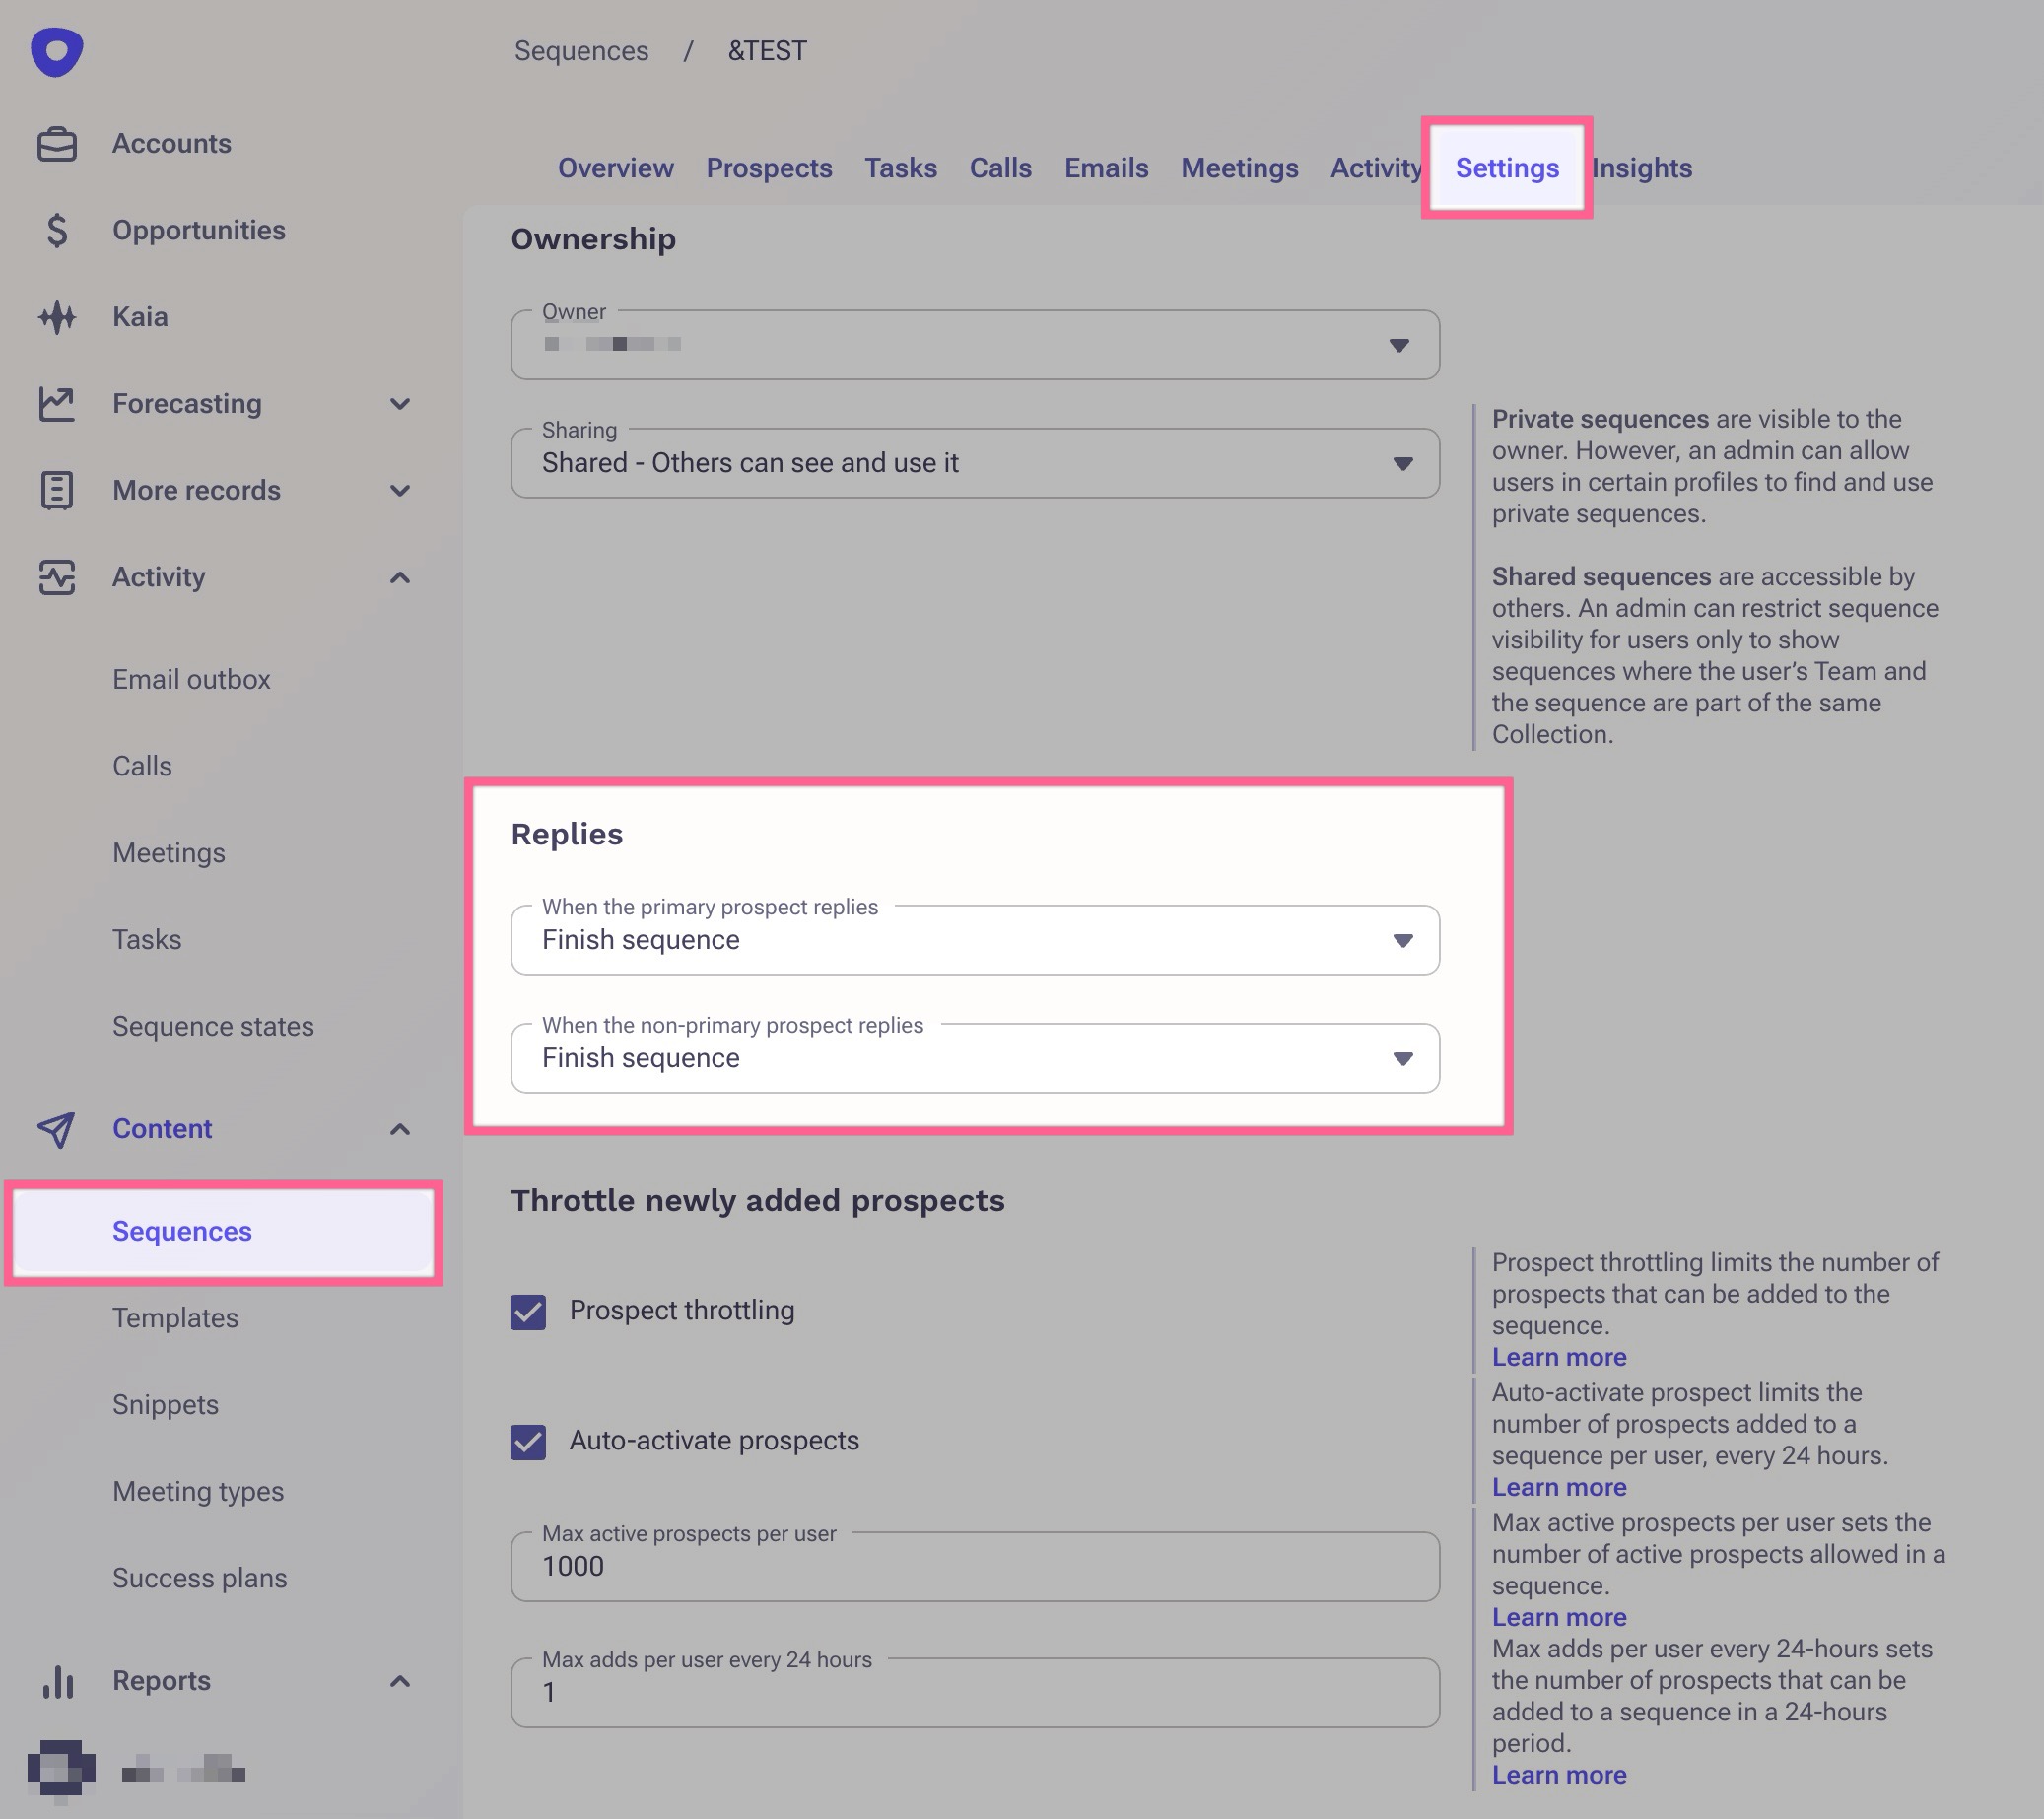Screen dimensions: 2044x1819
Task: Open the Sharing dropdown
Action: pos(974,463)
